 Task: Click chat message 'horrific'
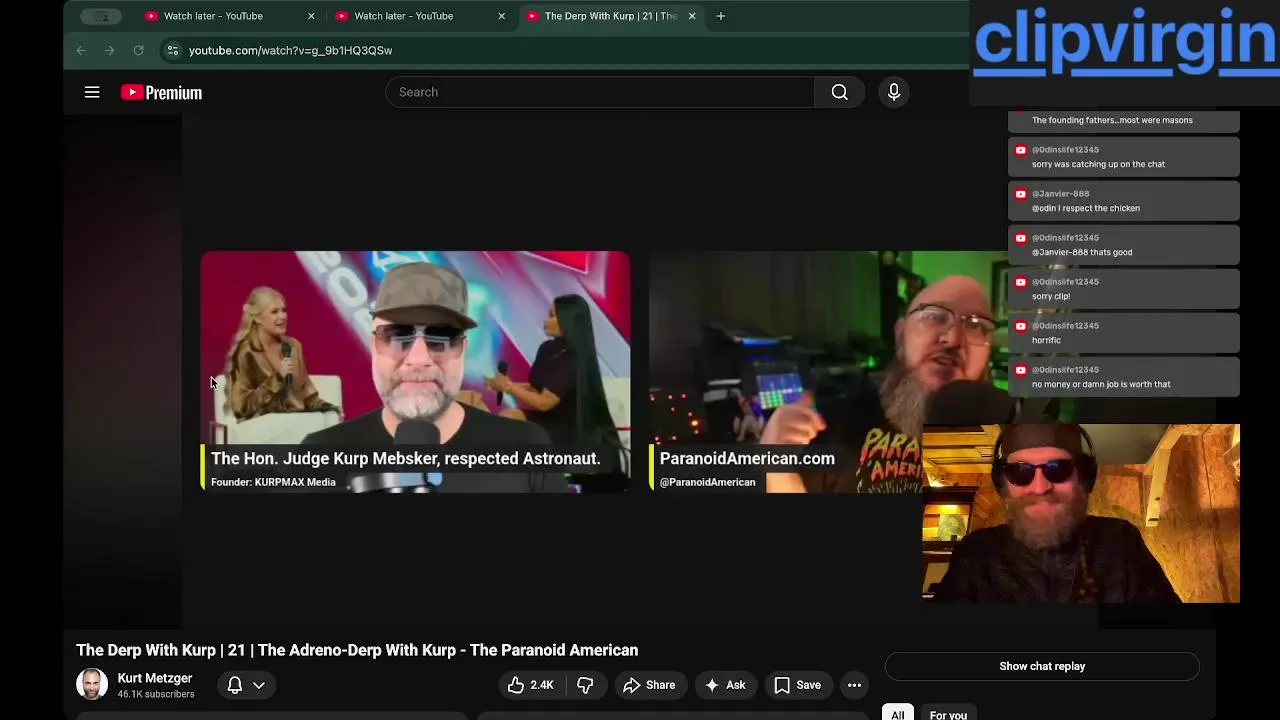(1046, 340)
